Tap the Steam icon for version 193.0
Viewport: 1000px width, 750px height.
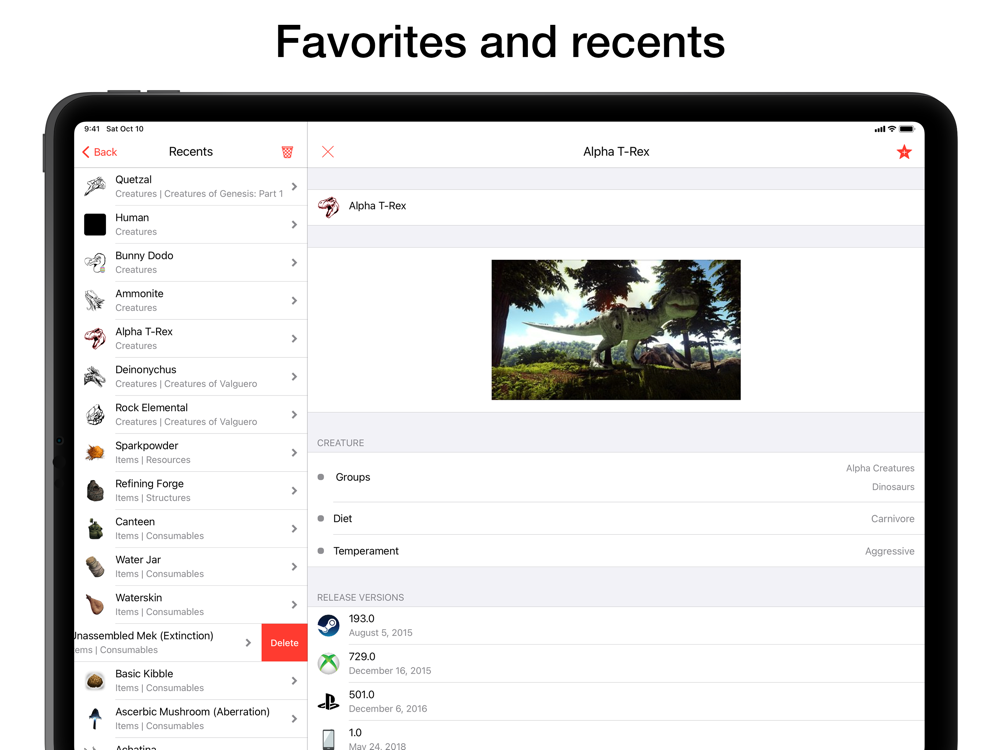(328, 626)
